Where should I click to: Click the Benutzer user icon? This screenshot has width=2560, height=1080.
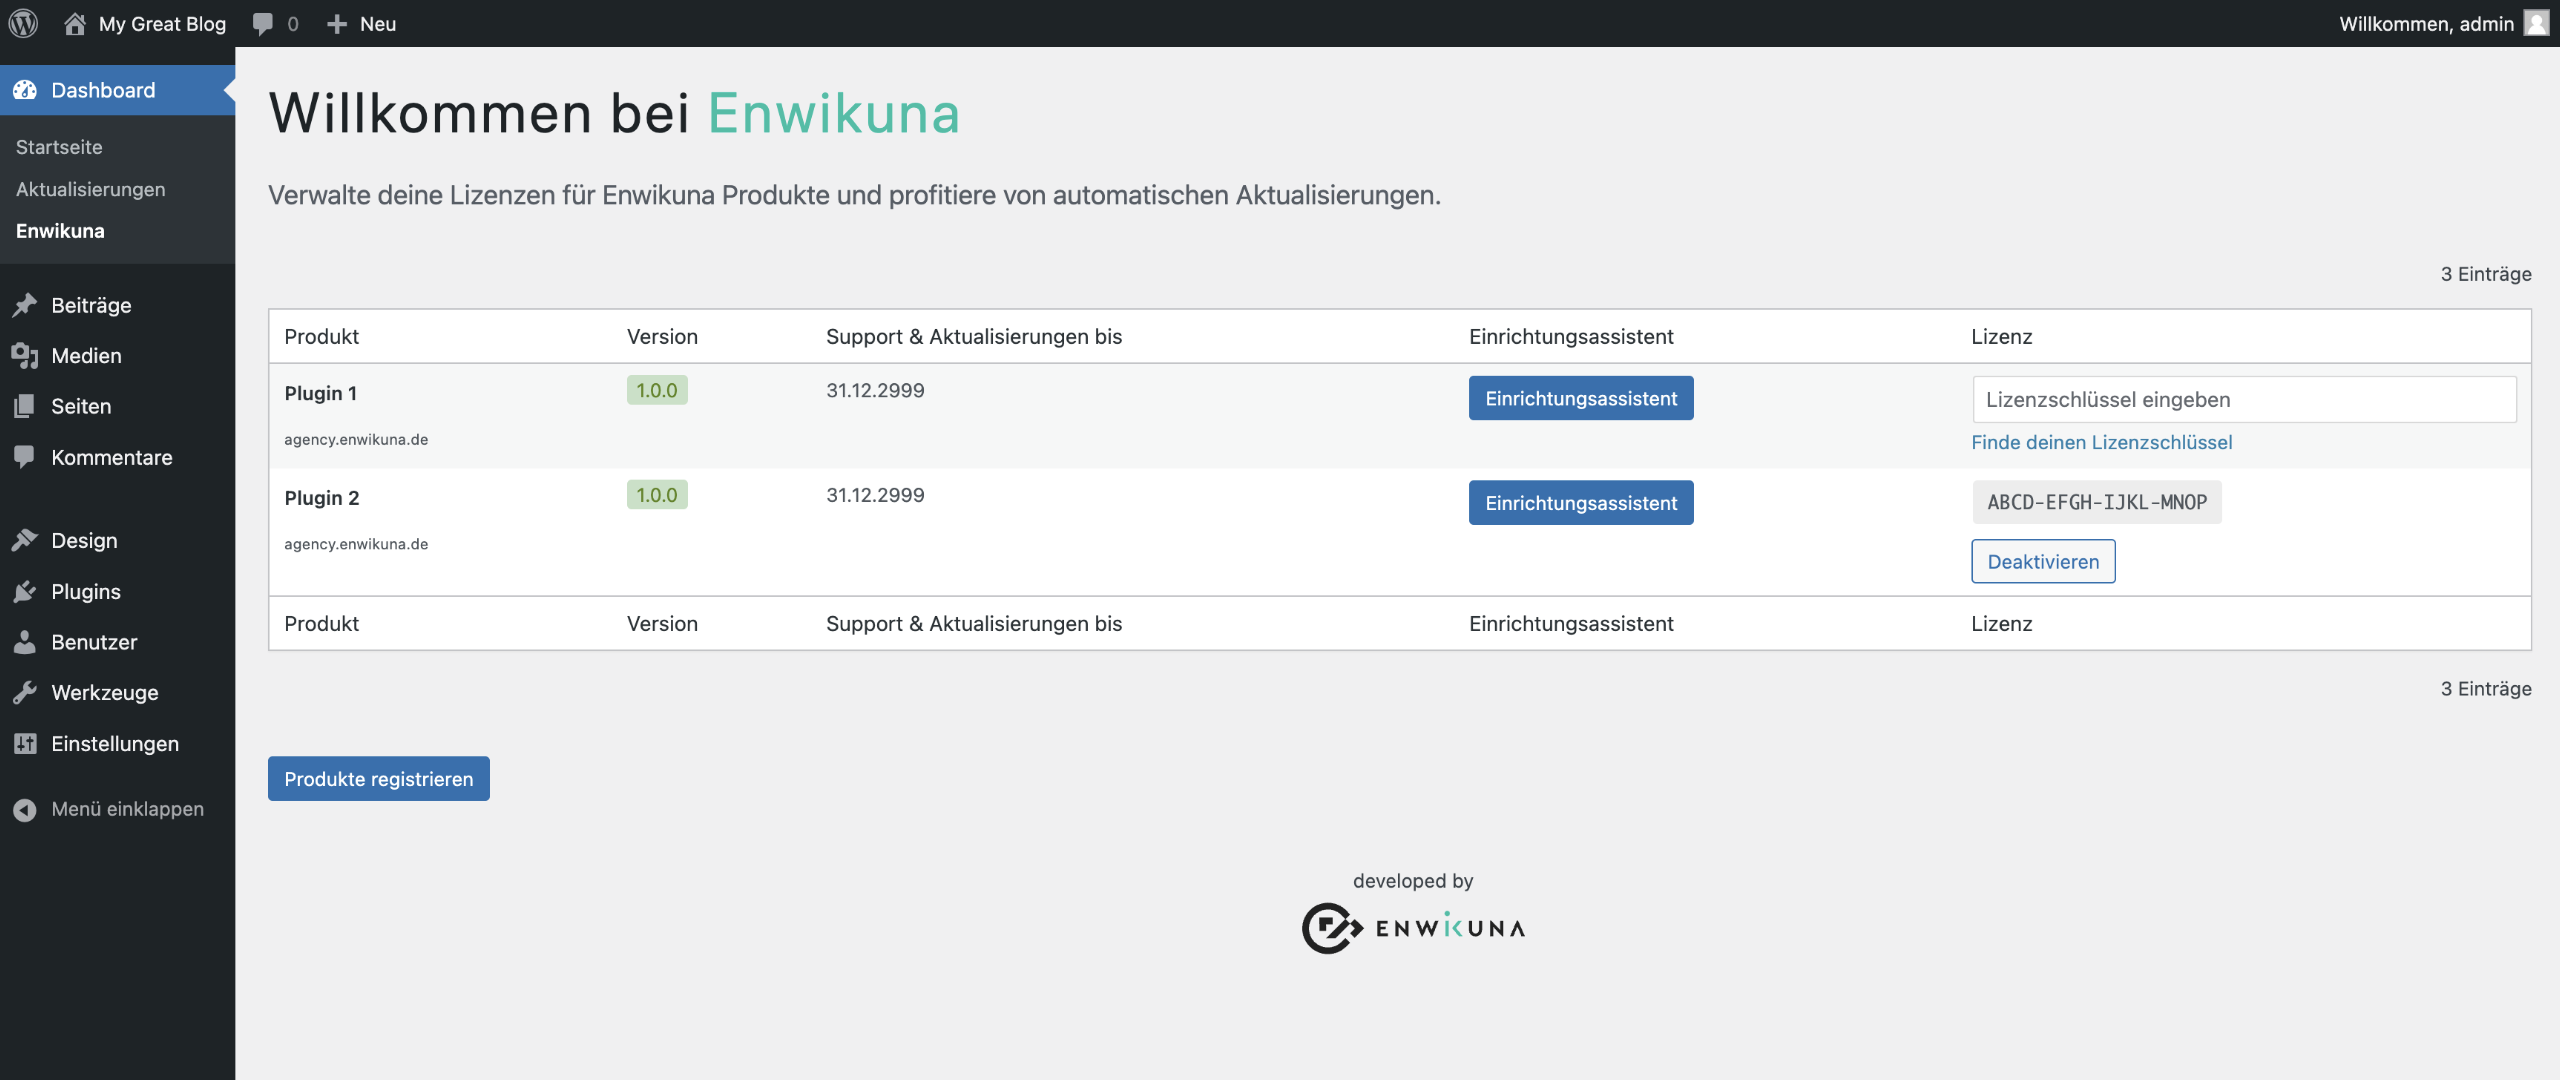25,642
